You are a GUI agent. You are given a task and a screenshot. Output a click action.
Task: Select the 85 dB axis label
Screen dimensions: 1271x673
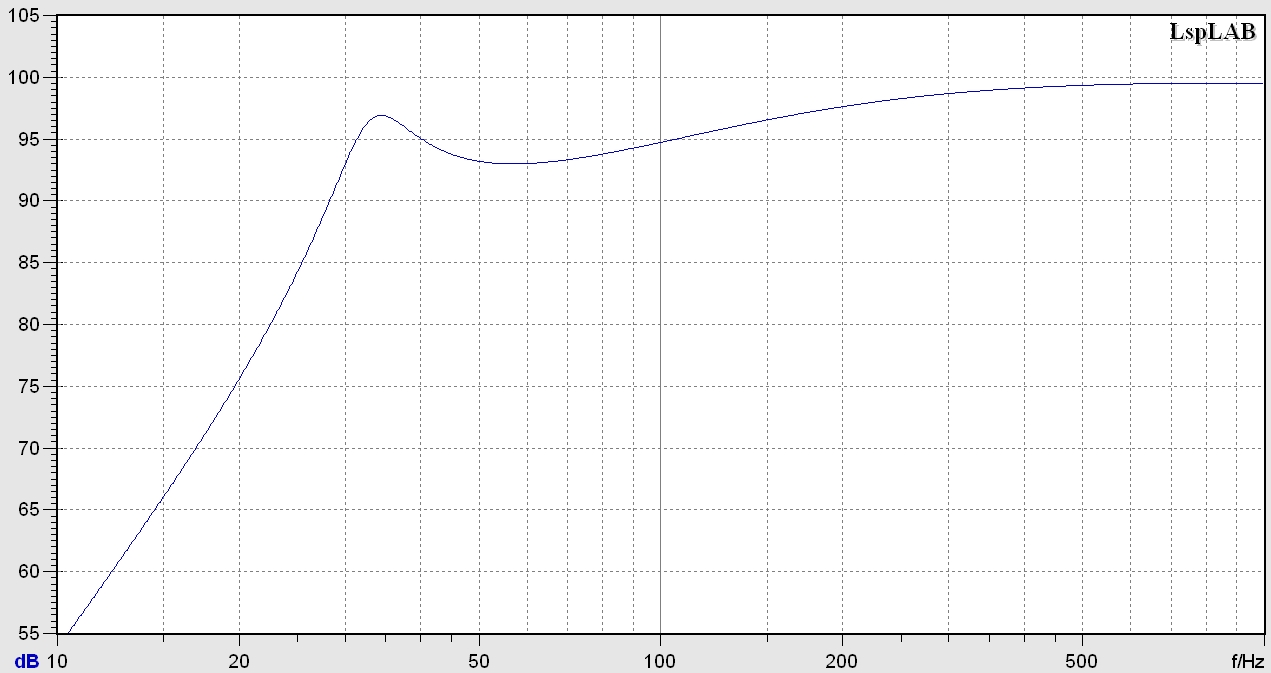pos(30,263)
